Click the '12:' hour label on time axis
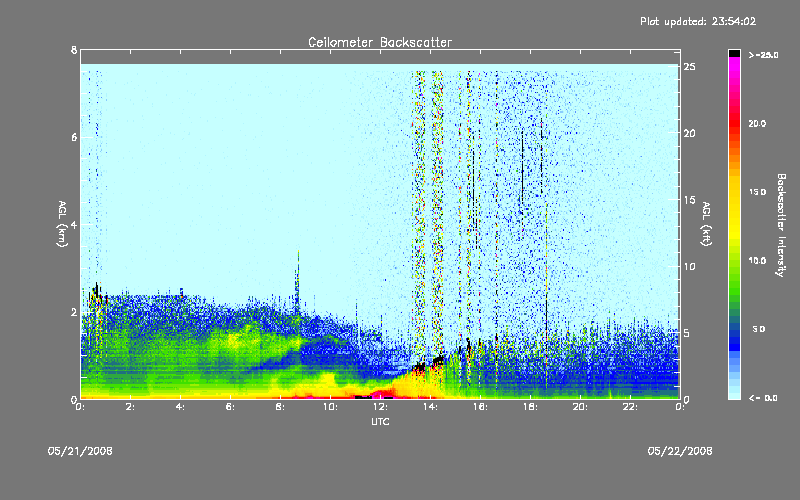The height and width of the screenshot is (500, 800). tap(380, 407)
